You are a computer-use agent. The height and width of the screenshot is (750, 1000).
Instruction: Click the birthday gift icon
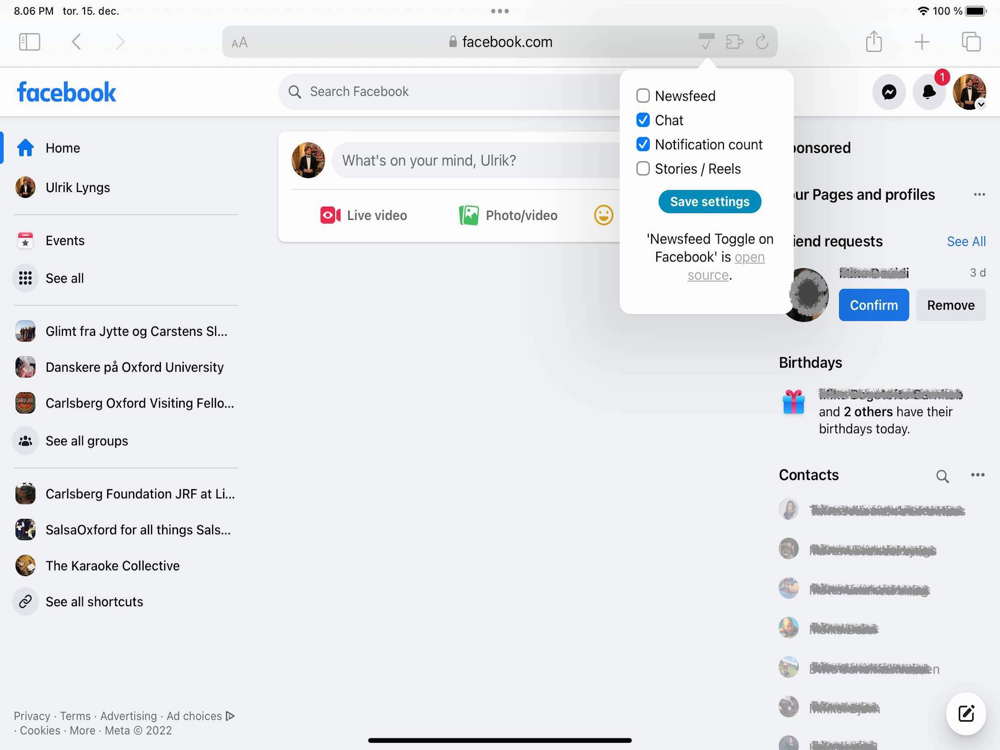(793, 402)
